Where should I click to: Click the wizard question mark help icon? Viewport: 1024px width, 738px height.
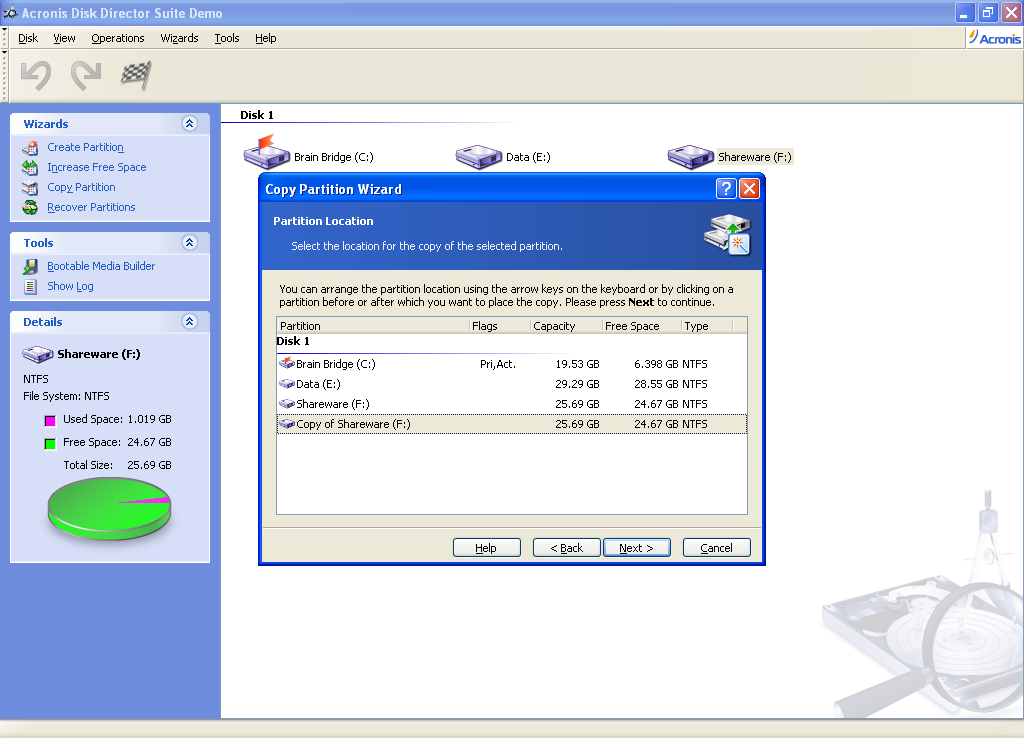[x=726, y=189]
